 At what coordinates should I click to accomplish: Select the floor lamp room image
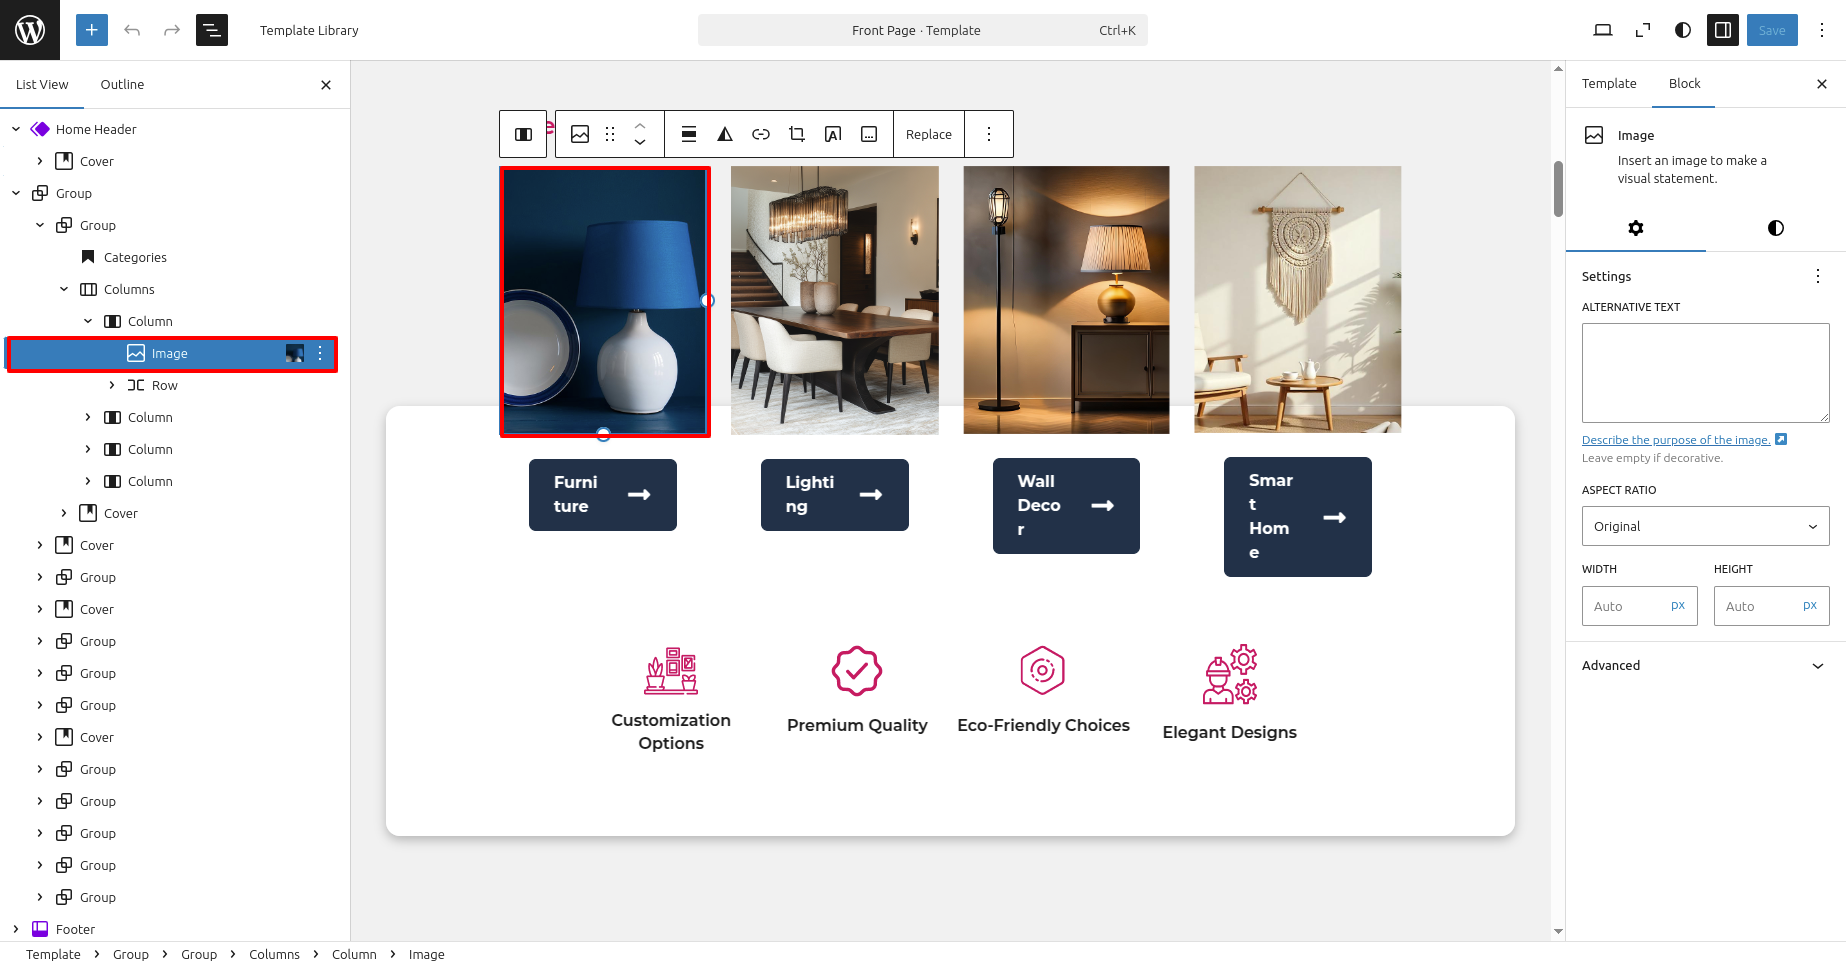tap(1066, 299)
